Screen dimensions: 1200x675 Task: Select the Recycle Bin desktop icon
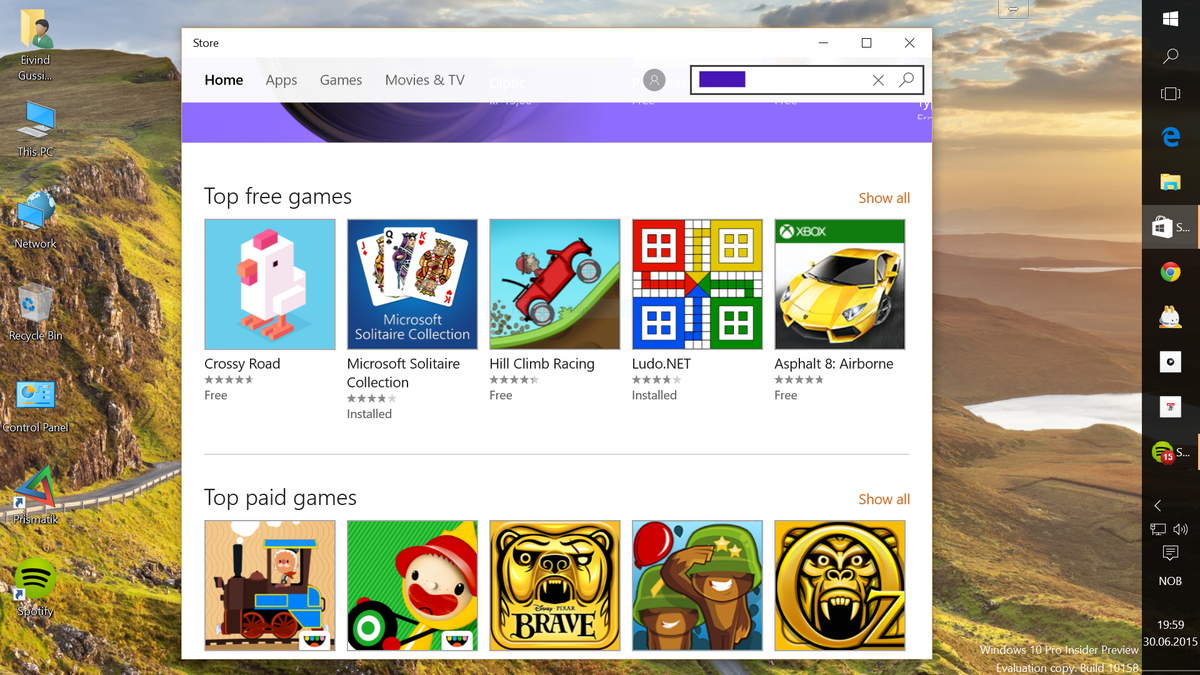click(x=35, y=314)
